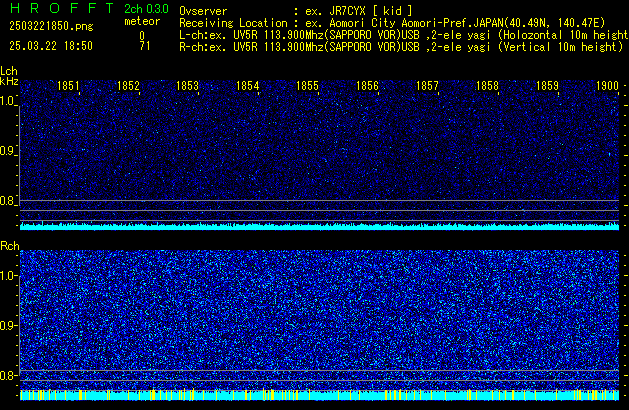Screen dimensions: 629x410
Task: Click the 0.8 kHz label on Rch axis
Action: 7,375
